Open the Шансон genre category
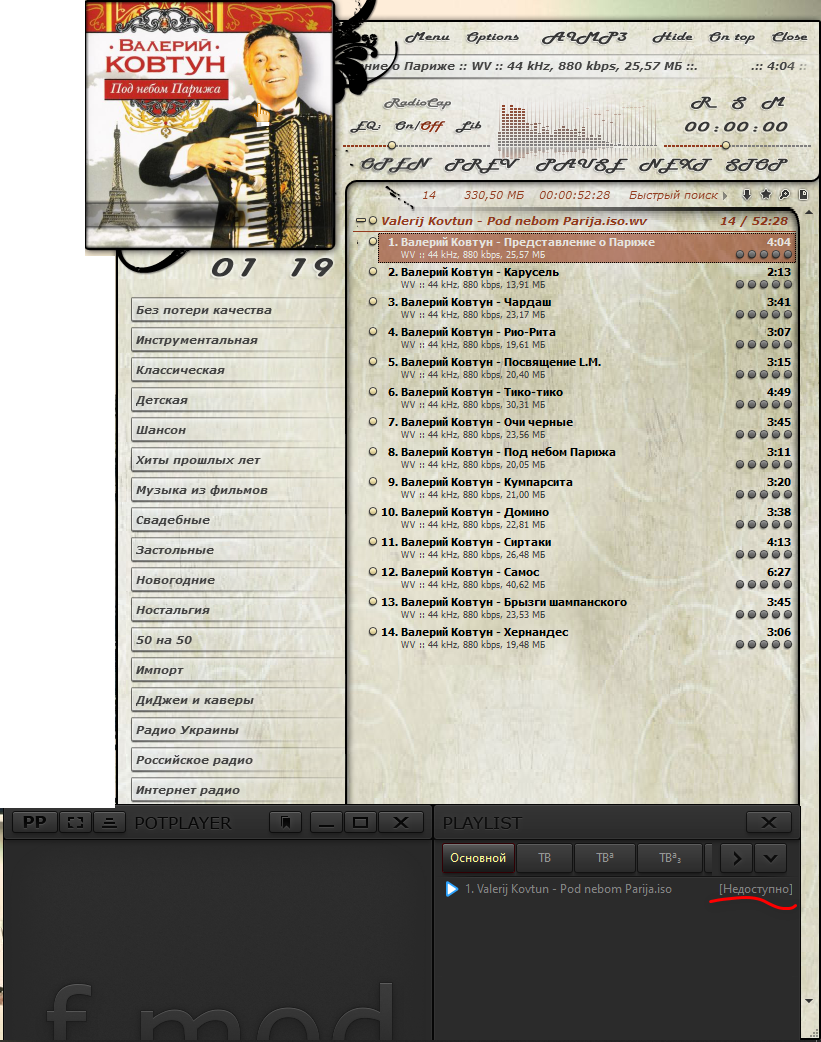The image size is (821, 1042). point(237,430)
